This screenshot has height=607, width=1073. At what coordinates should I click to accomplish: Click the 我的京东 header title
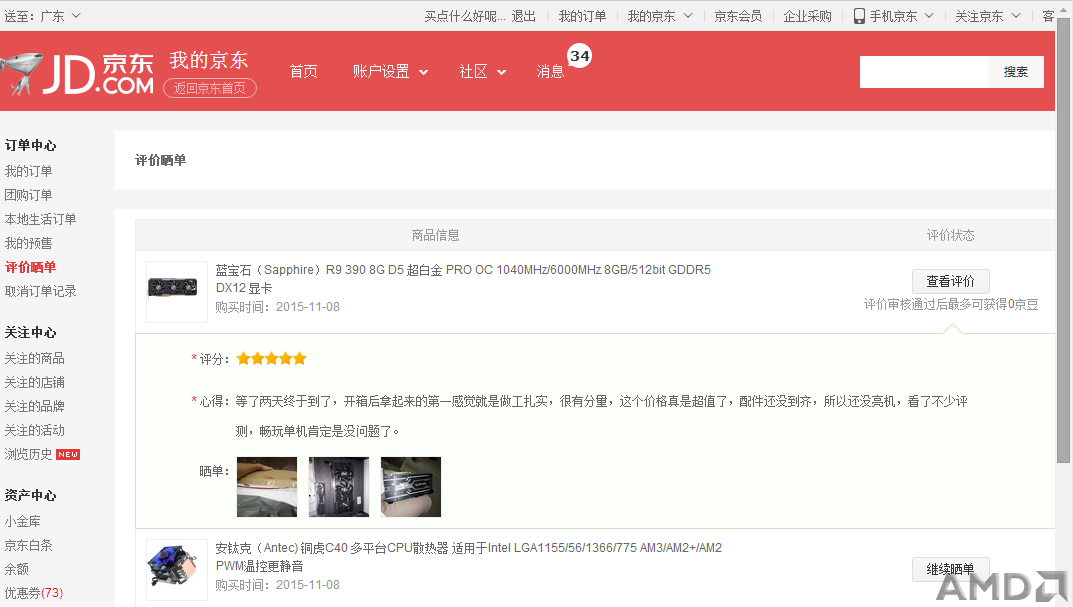click(x=209, y=60)
